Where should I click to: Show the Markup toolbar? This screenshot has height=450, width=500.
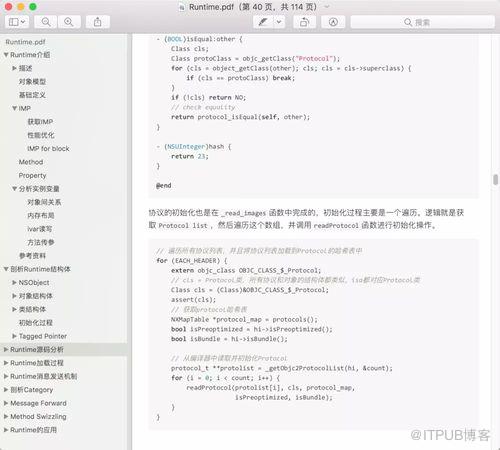pyautogui.click(x=333, y=22)
